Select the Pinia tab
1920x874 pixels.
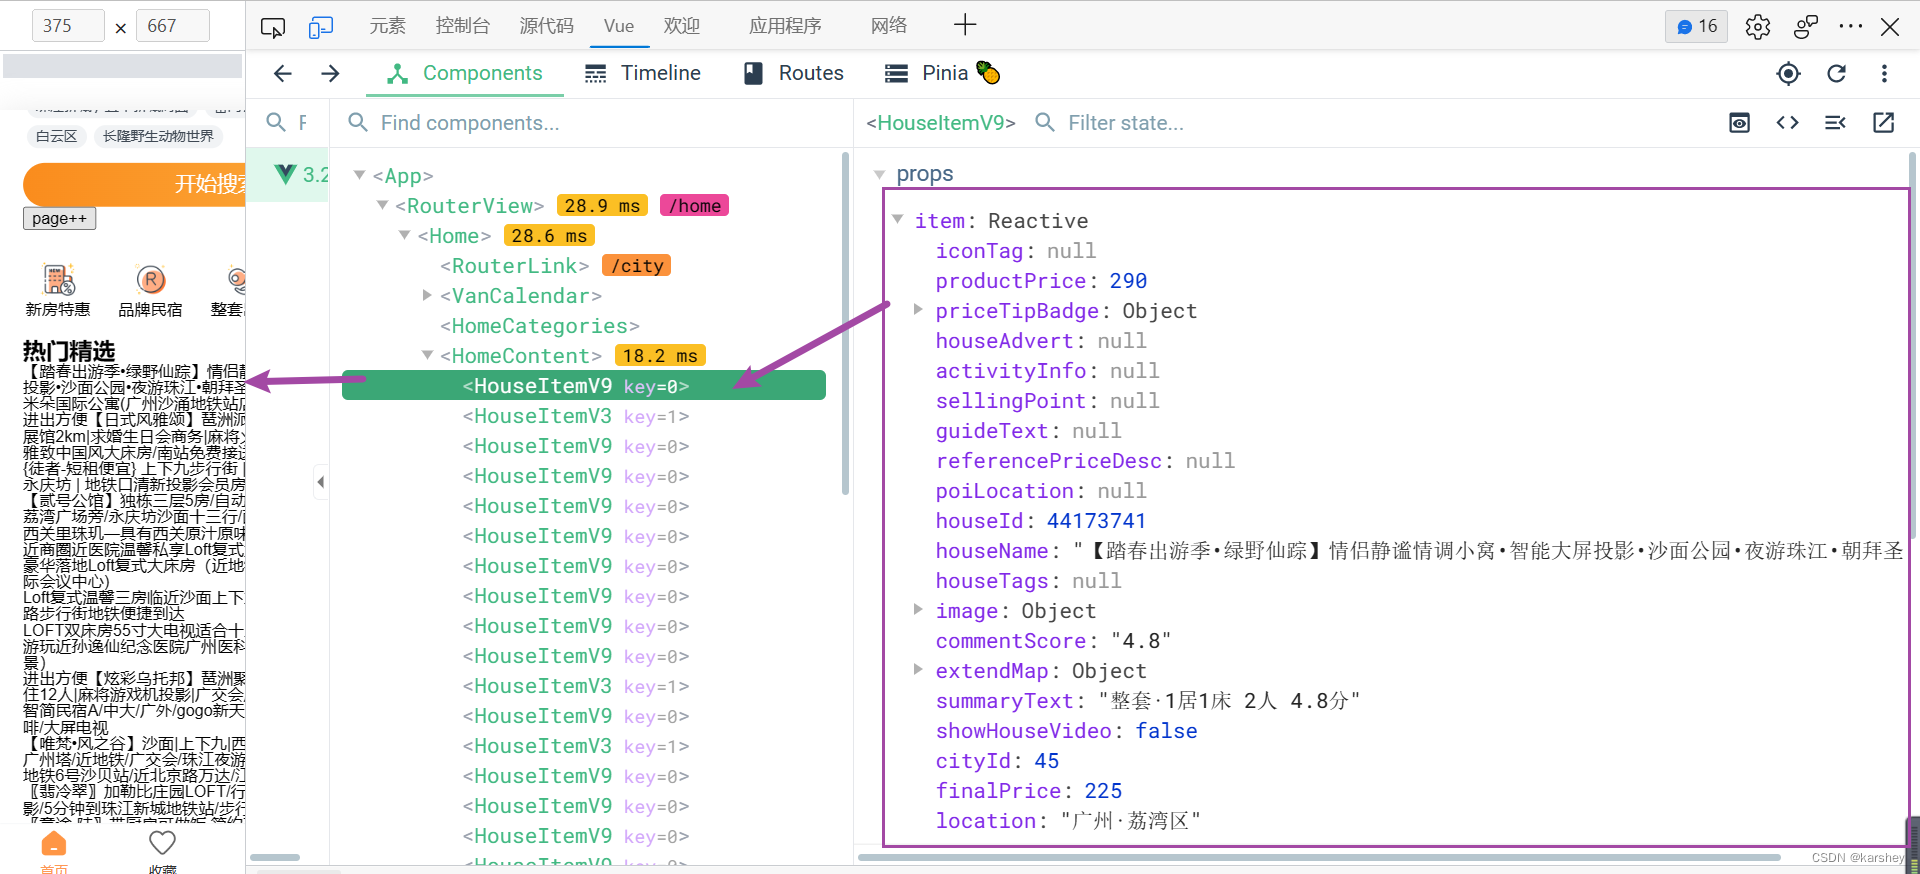(941, 73)
